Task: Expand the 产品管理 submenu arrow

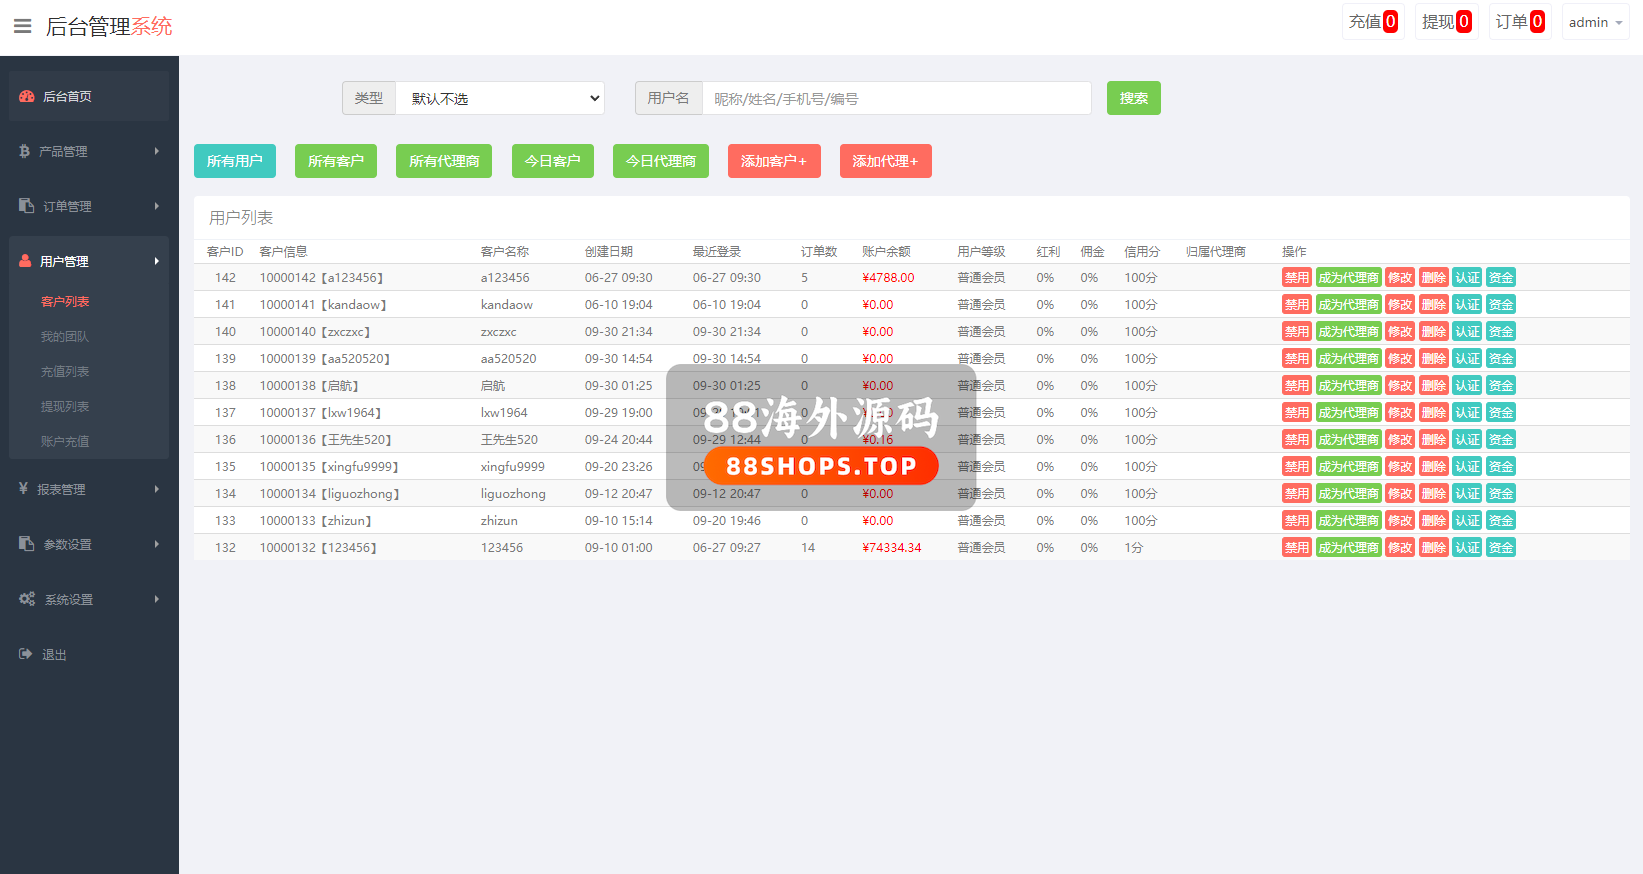Action: click(157, 151)
